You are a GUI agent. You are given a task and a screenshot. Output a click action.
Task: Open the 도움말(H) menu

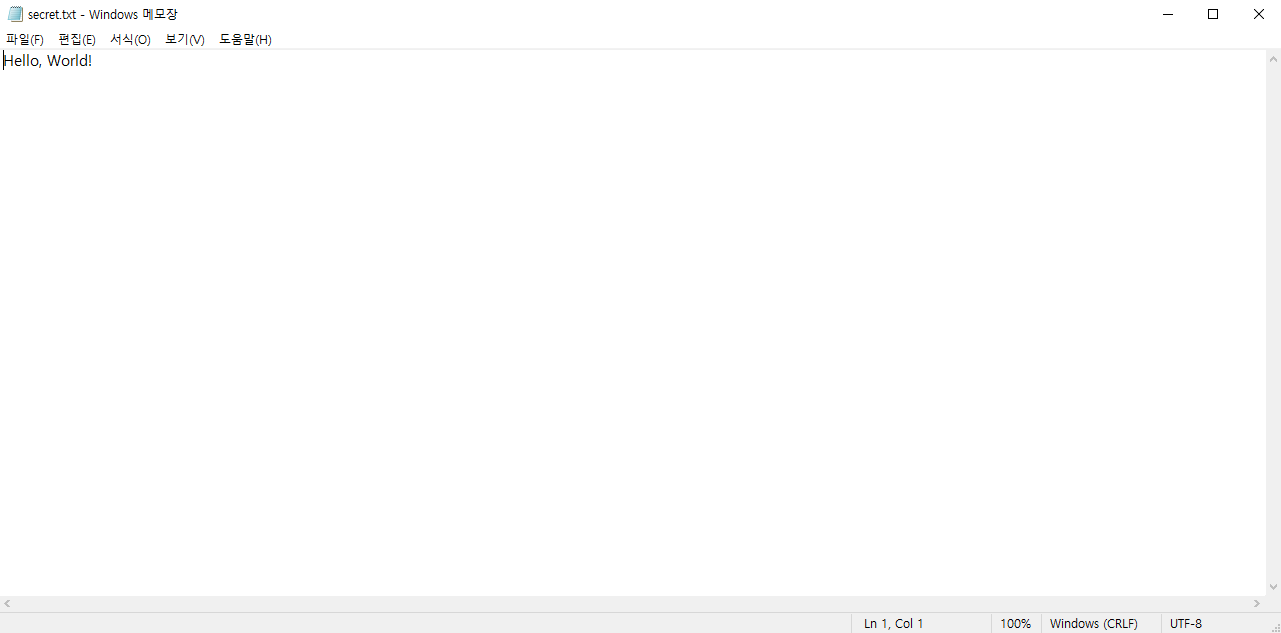point(245,39)
